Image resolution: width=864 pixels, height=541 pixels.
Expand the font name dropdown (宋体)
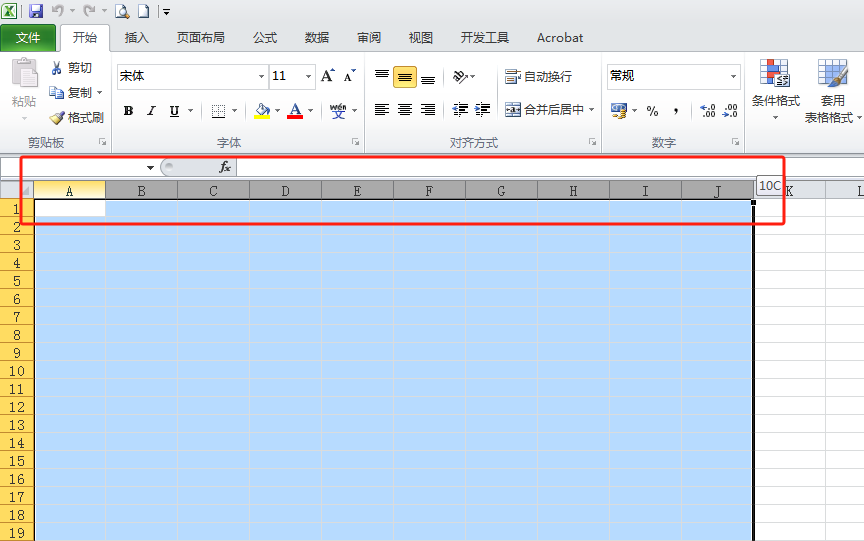[261, 77]
